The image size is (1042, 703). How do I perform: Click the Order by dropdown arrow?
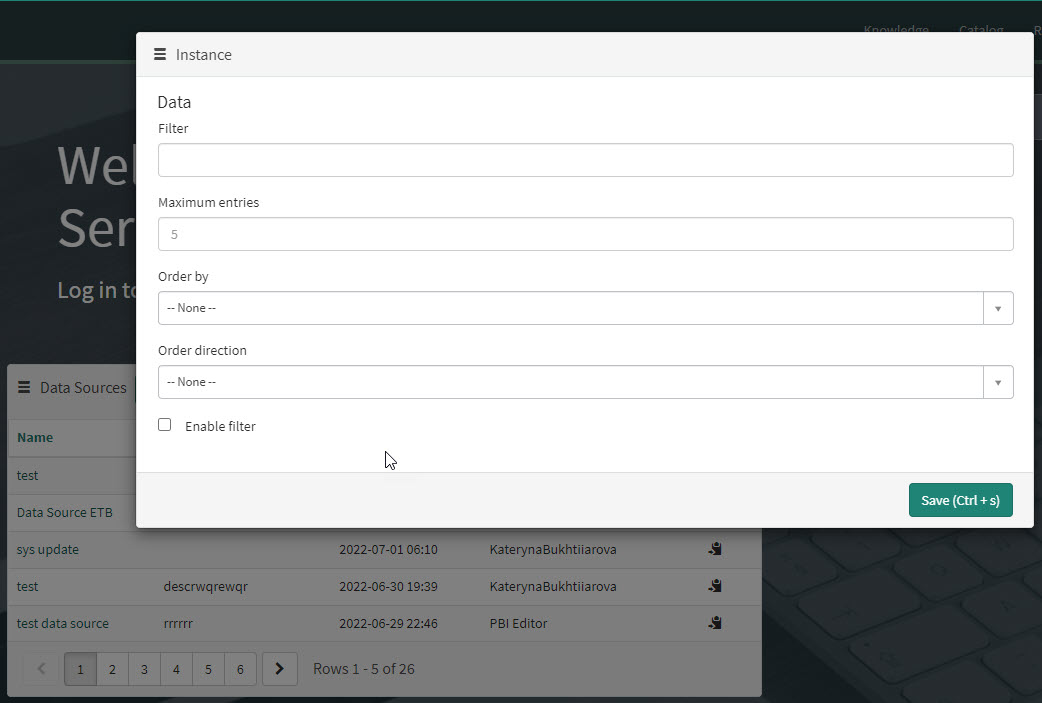997,308
